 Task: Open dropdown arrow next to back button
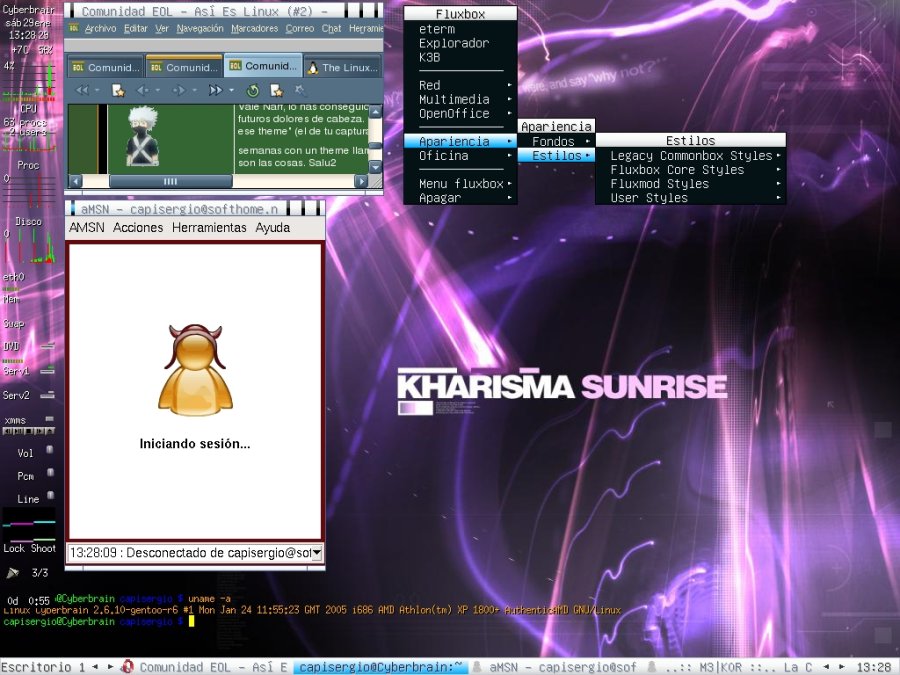click(x=157, y=90)
